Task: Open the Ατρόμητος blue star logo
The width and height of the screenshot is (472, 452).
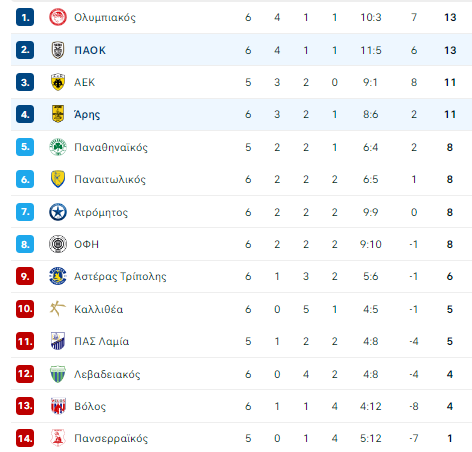Action: point(58,212)
